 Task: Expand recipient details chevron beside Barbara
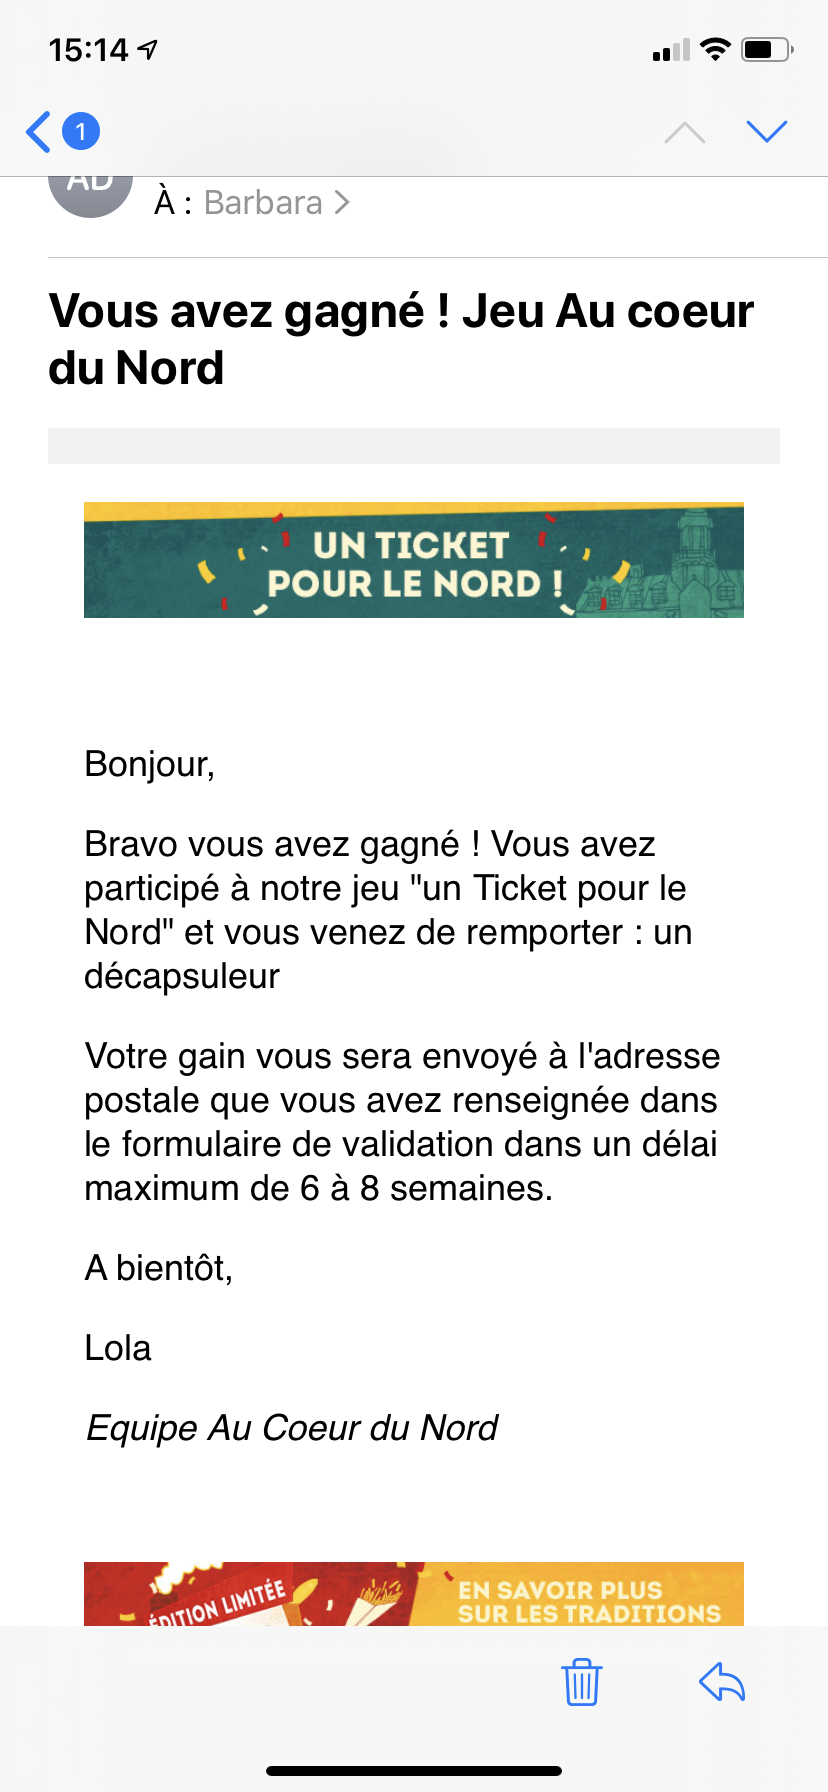pyautogui.click(x=342, y=203)
